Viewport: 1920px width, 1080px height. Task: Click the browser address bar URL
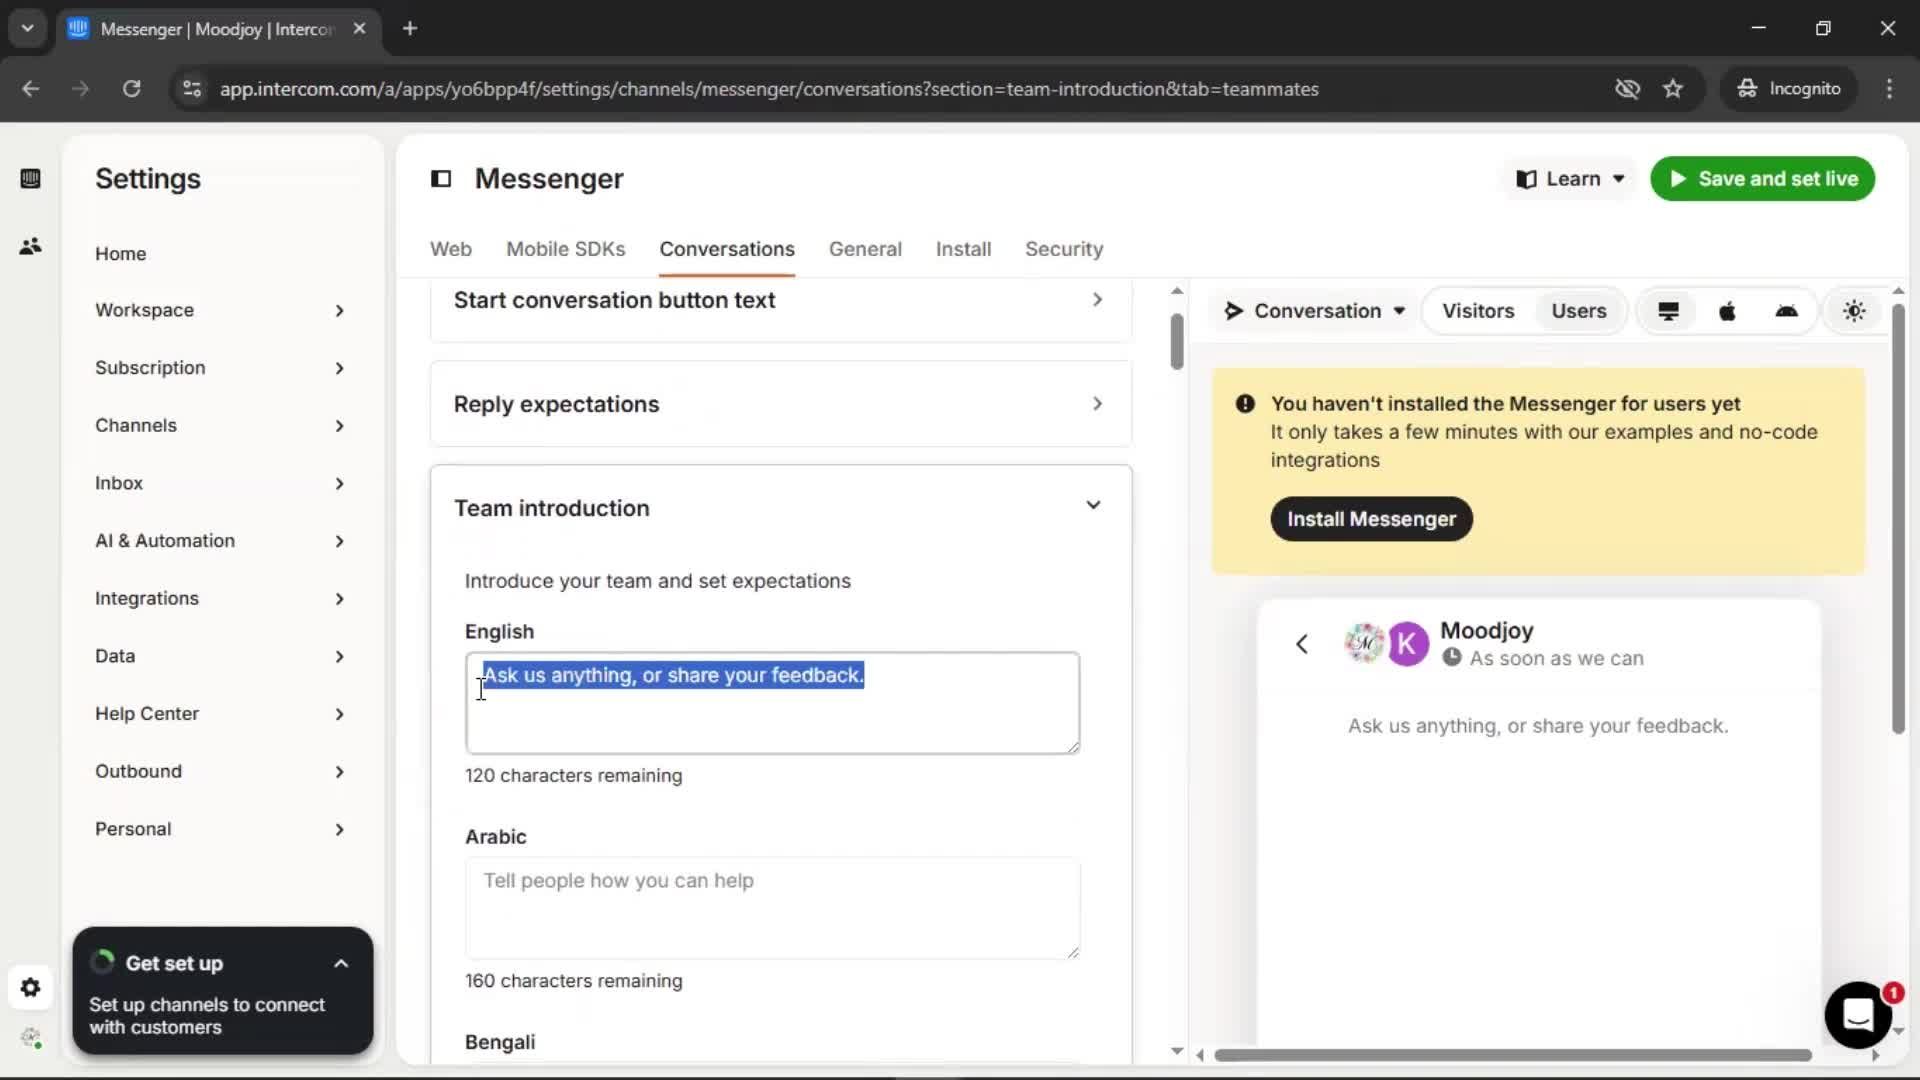(x=769, y=89)
